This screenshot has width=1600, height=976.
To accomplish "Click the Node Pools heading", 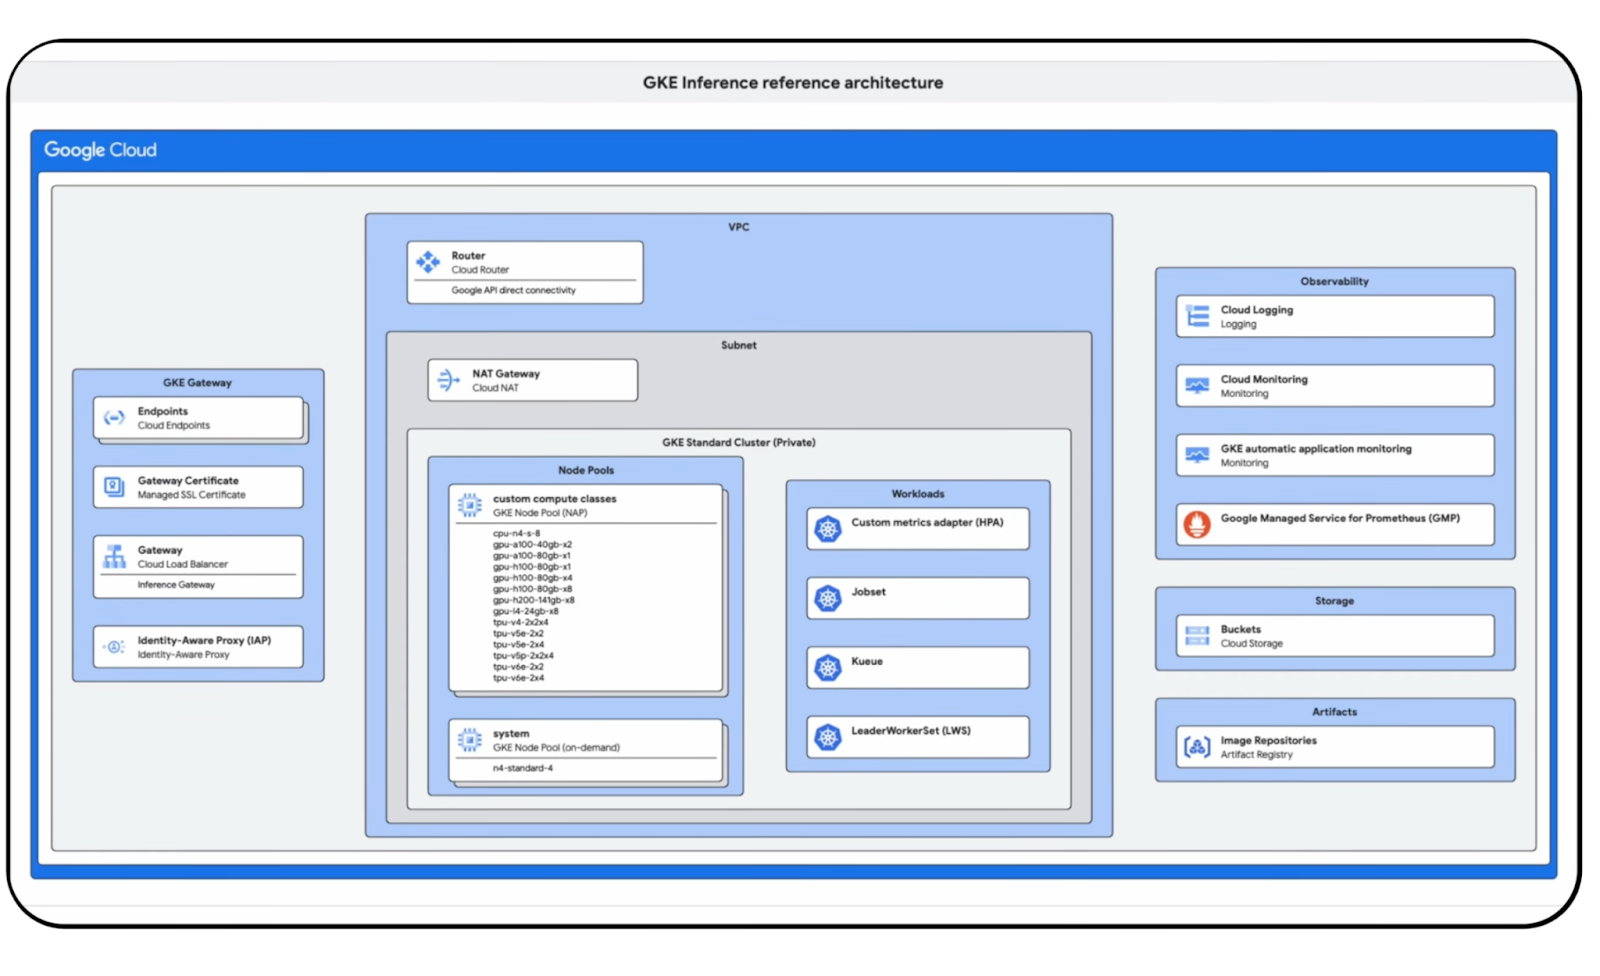I will (x=586, y=470).
